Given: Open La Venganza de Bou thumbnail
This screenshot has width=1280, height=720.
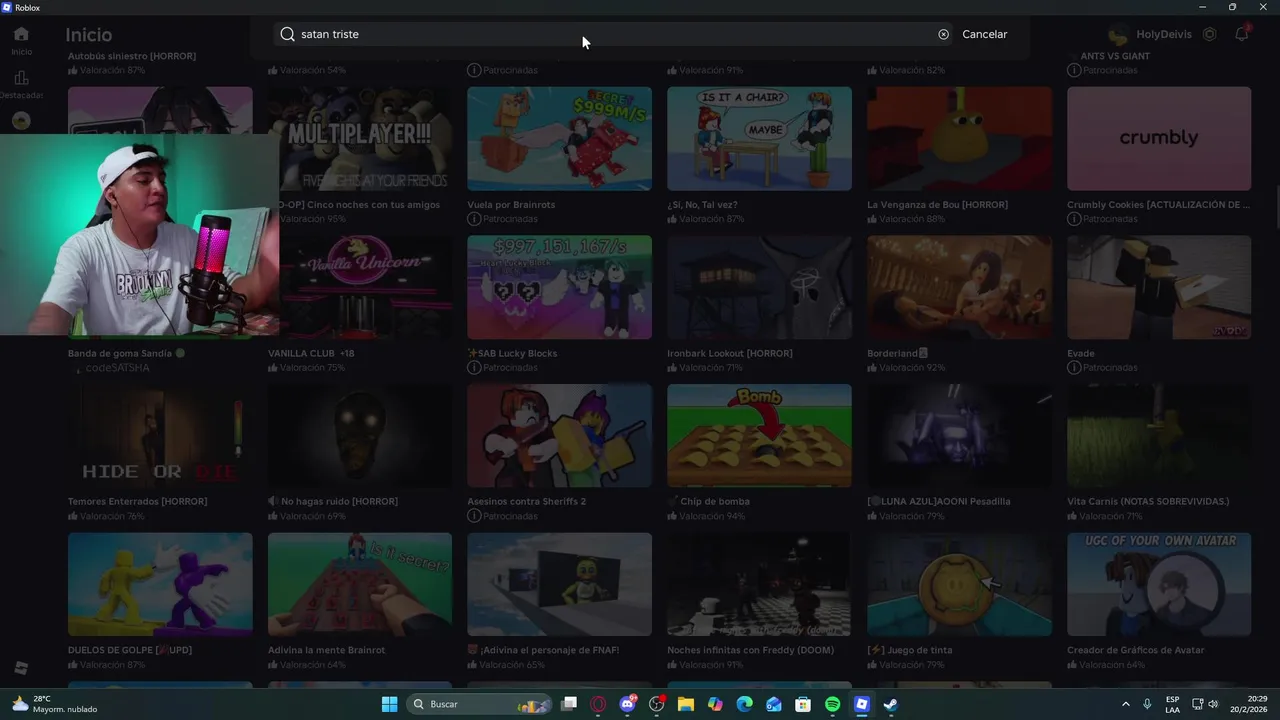Looking at the screenshot, I should coord(959,138).
